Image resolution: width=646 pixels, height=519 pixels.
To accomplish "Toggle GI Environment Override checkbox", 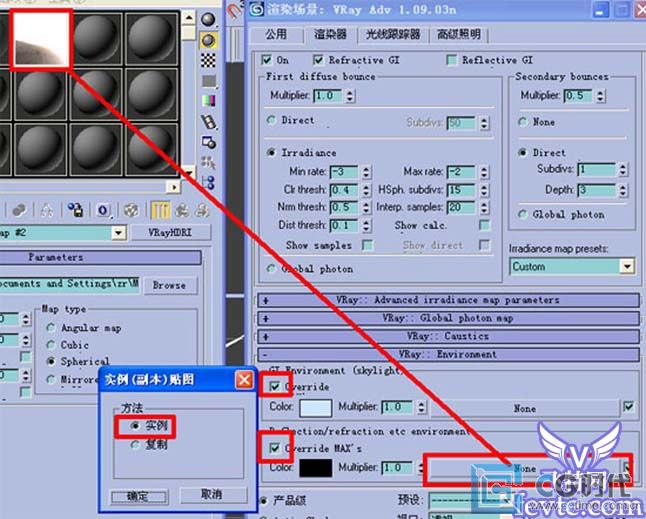I will [274, 386].
